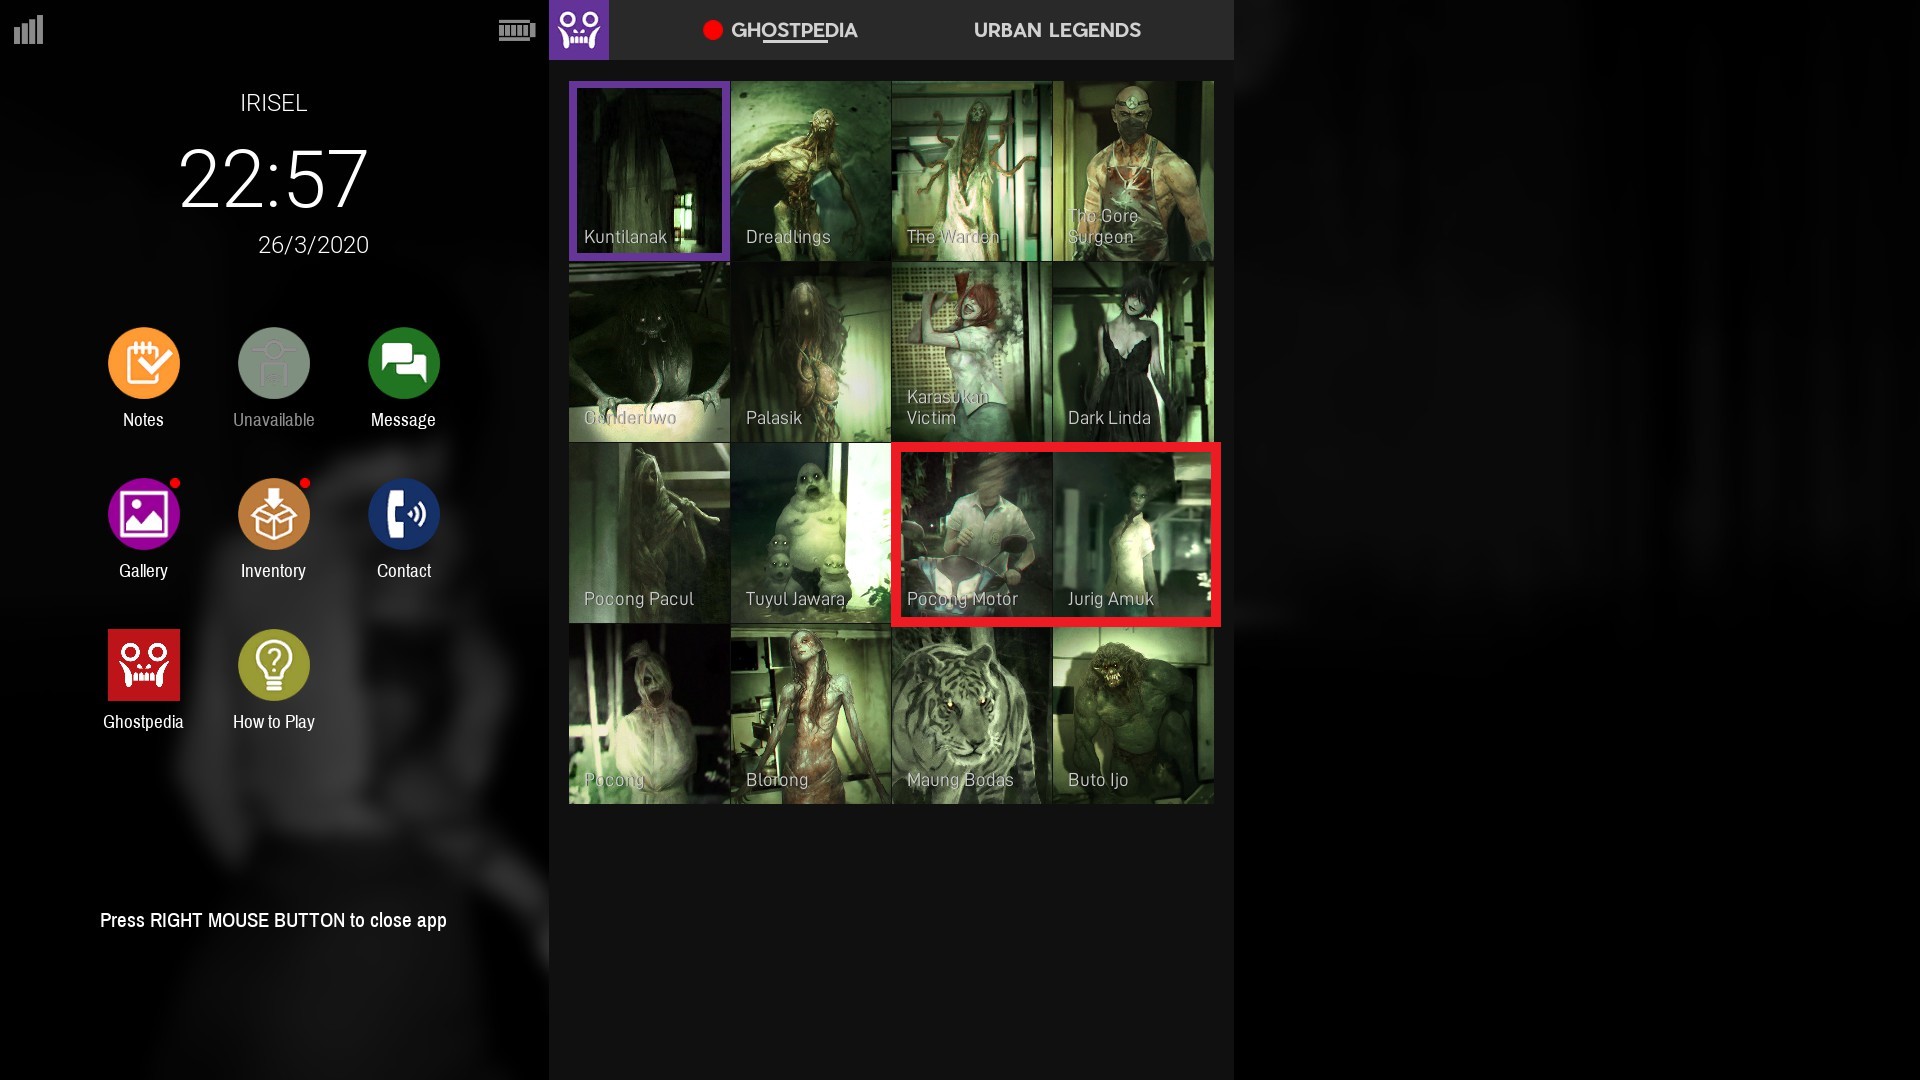Open the Contact phone icon
The height and width of the screenshot is (1080, 1920).
coord(403,514)
